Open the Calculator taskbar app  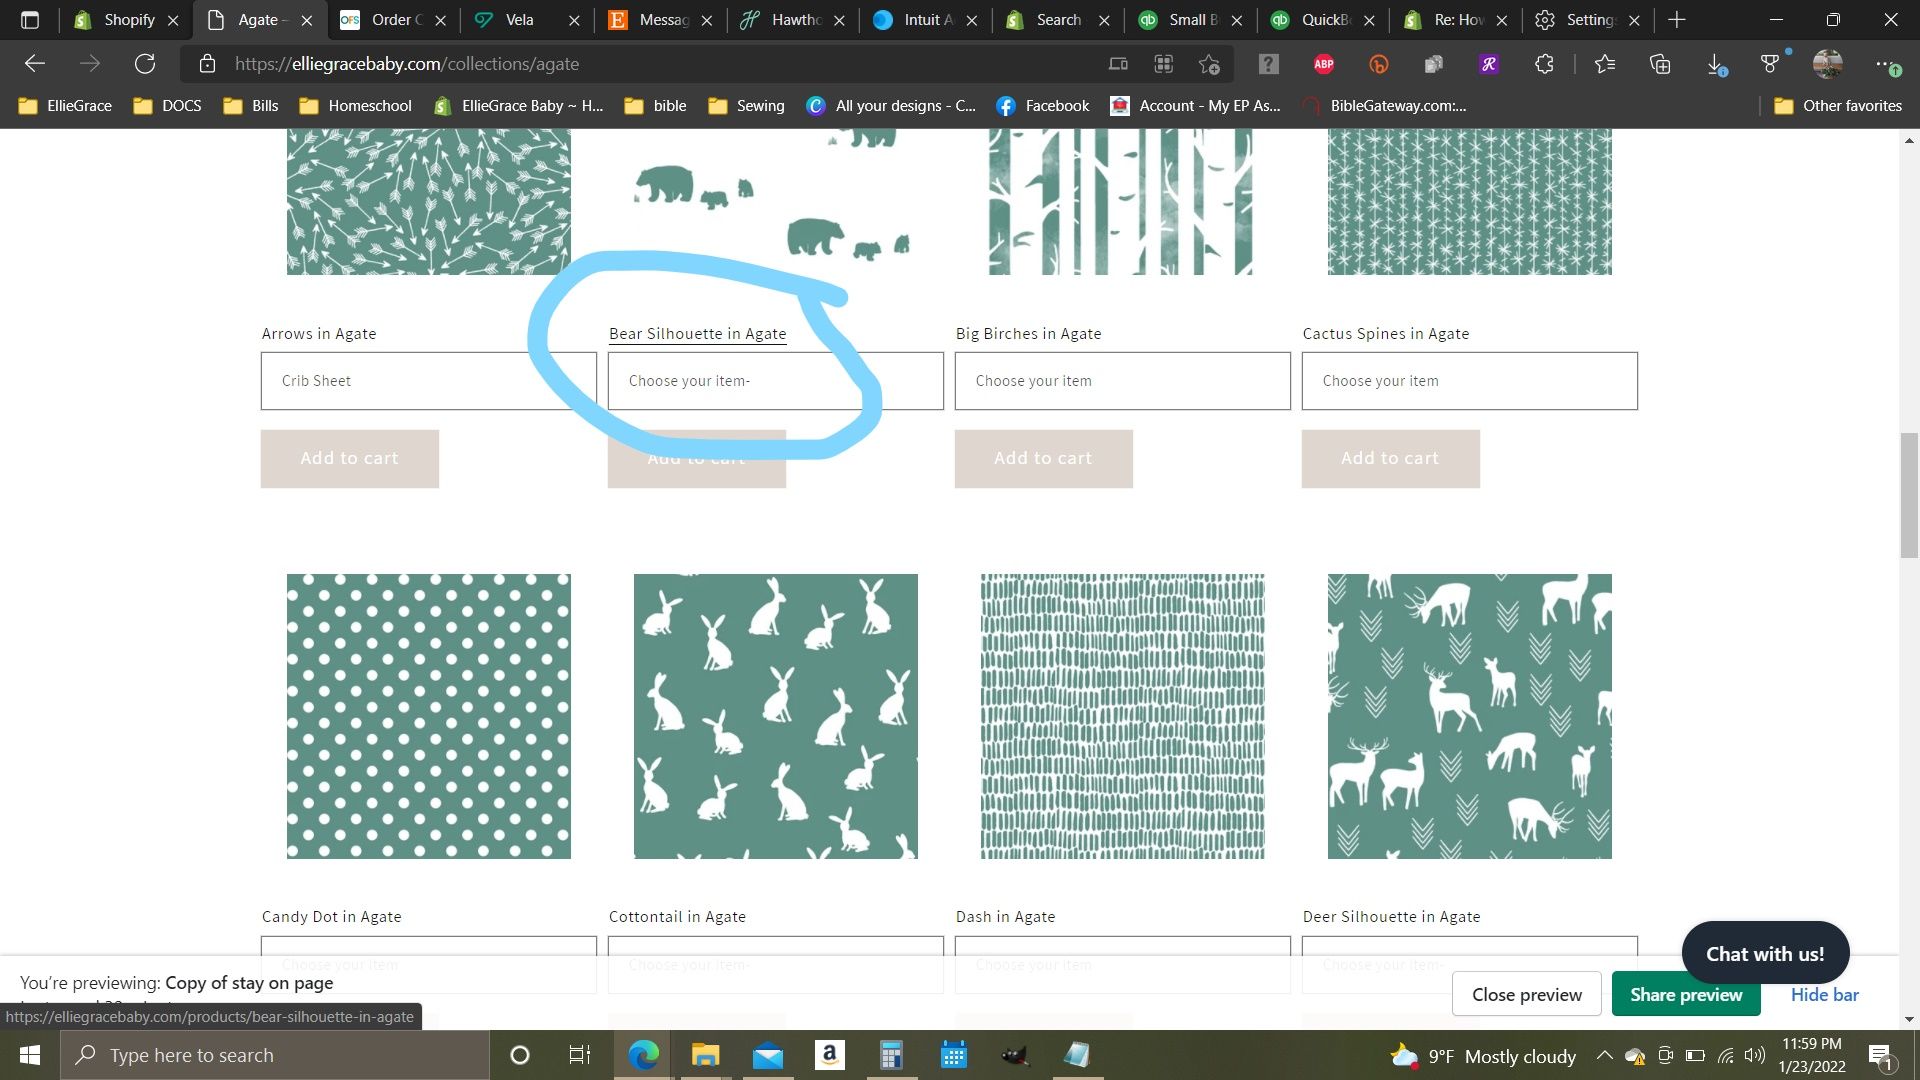click(891, 1055)
